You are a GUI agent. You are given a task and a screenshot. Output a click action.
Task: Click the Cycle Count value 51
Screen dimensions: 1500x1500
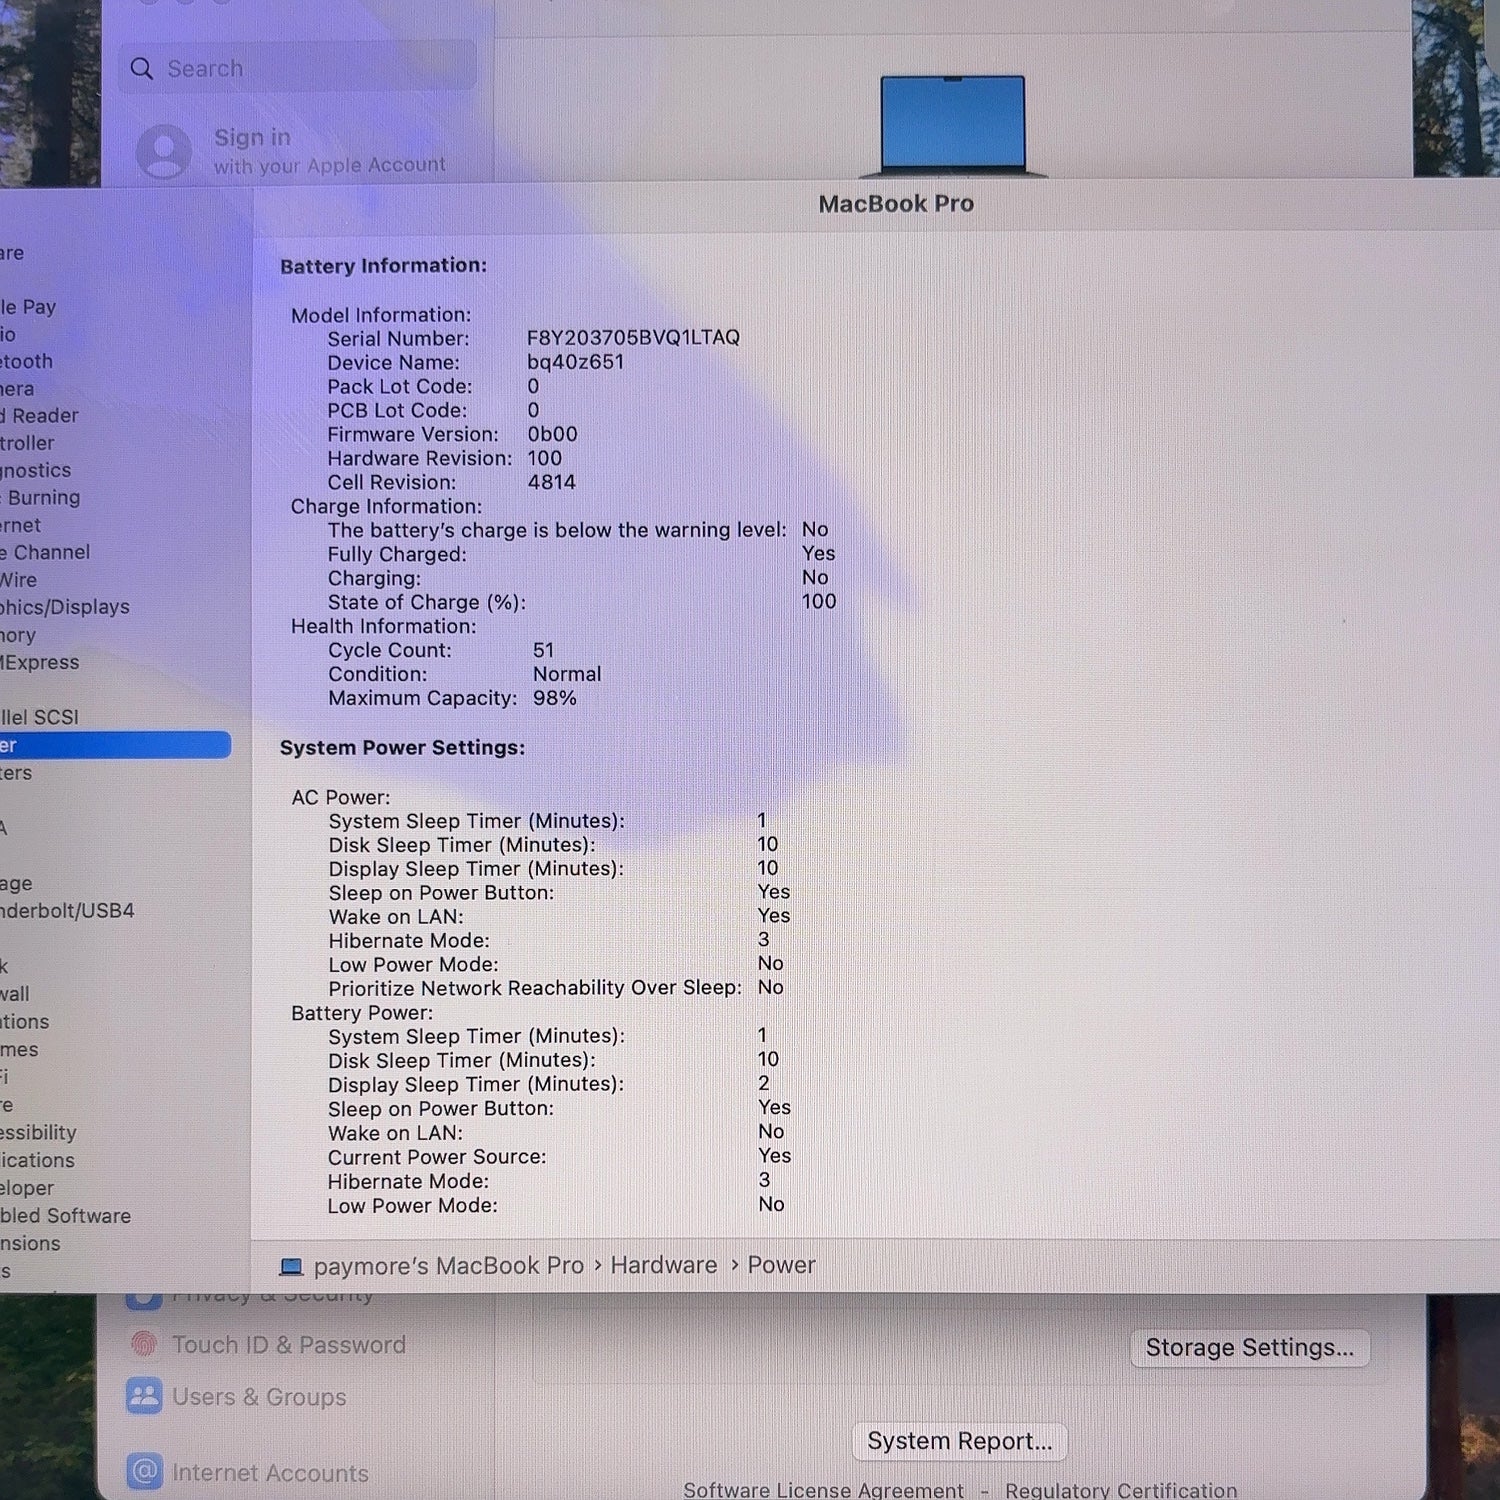point(544,650)
